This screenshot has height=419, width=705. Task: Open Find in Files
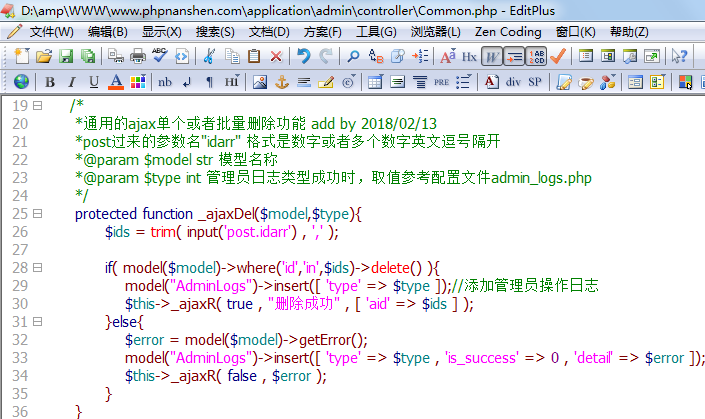coord(397,56)
